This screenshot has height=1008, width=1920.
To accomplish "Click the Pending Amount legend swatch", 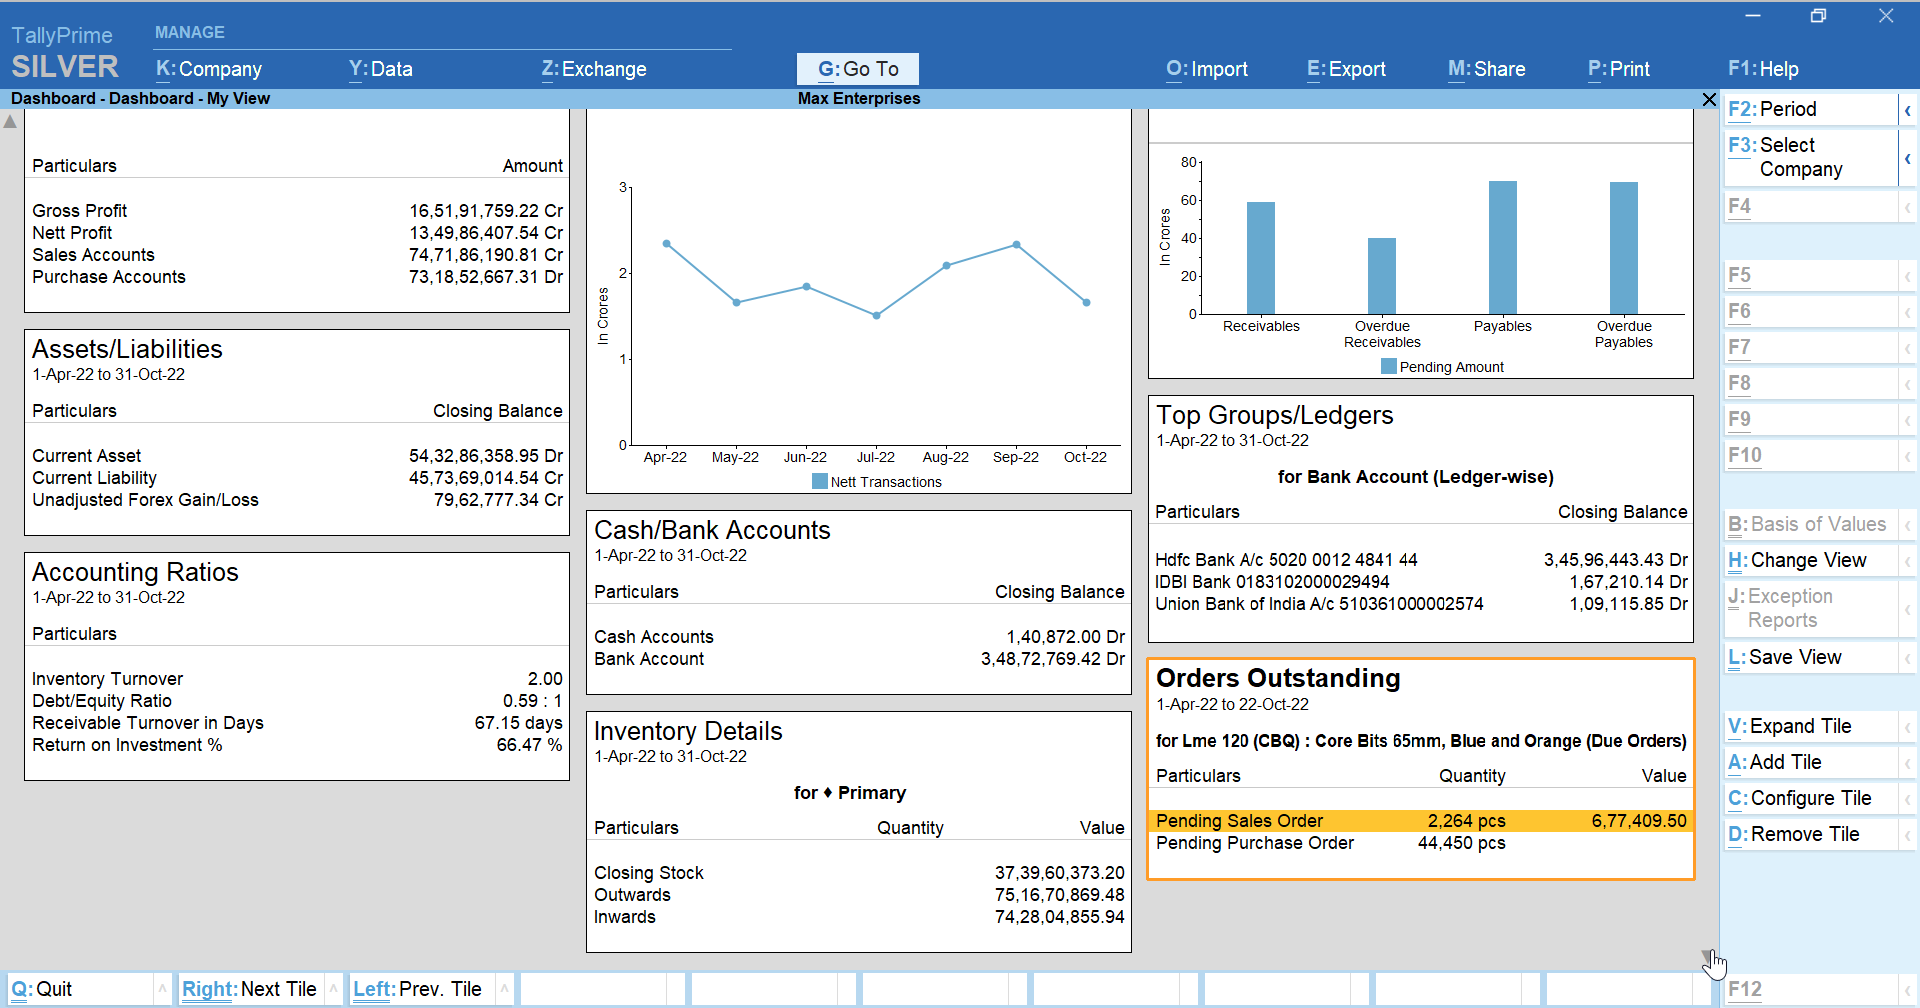I will [1388, 367].
